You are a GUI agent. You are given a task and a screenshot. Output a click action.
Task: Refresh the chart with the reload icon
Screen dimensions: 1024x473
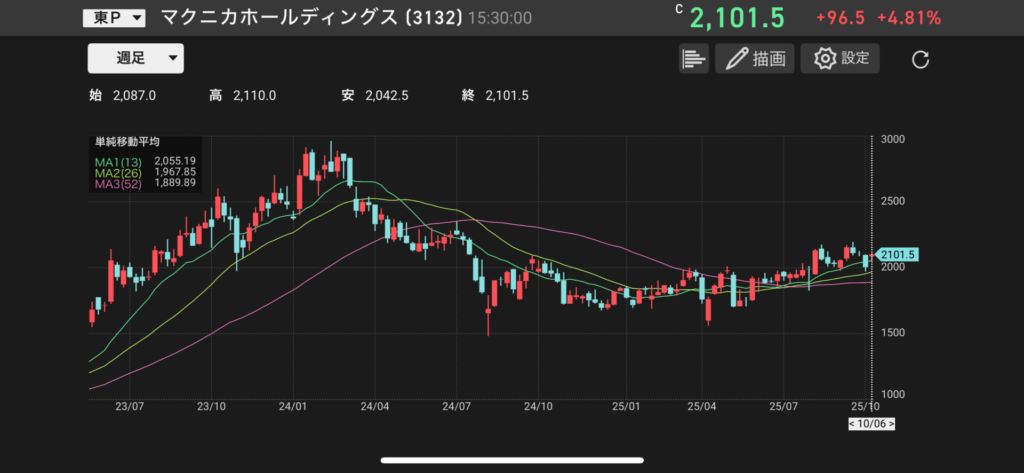click(x=921, y=60)
